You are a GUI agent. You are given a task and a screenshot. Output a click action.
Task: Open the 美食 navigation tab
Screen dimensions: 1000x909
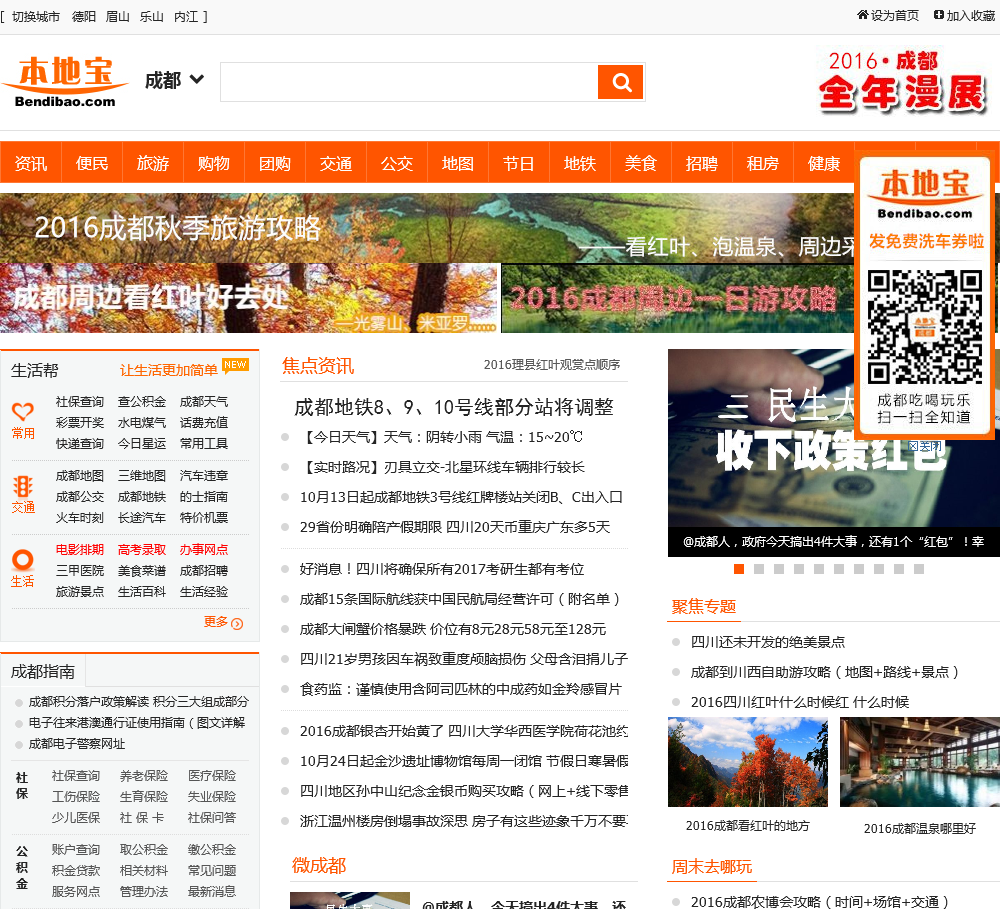[641, 163]
